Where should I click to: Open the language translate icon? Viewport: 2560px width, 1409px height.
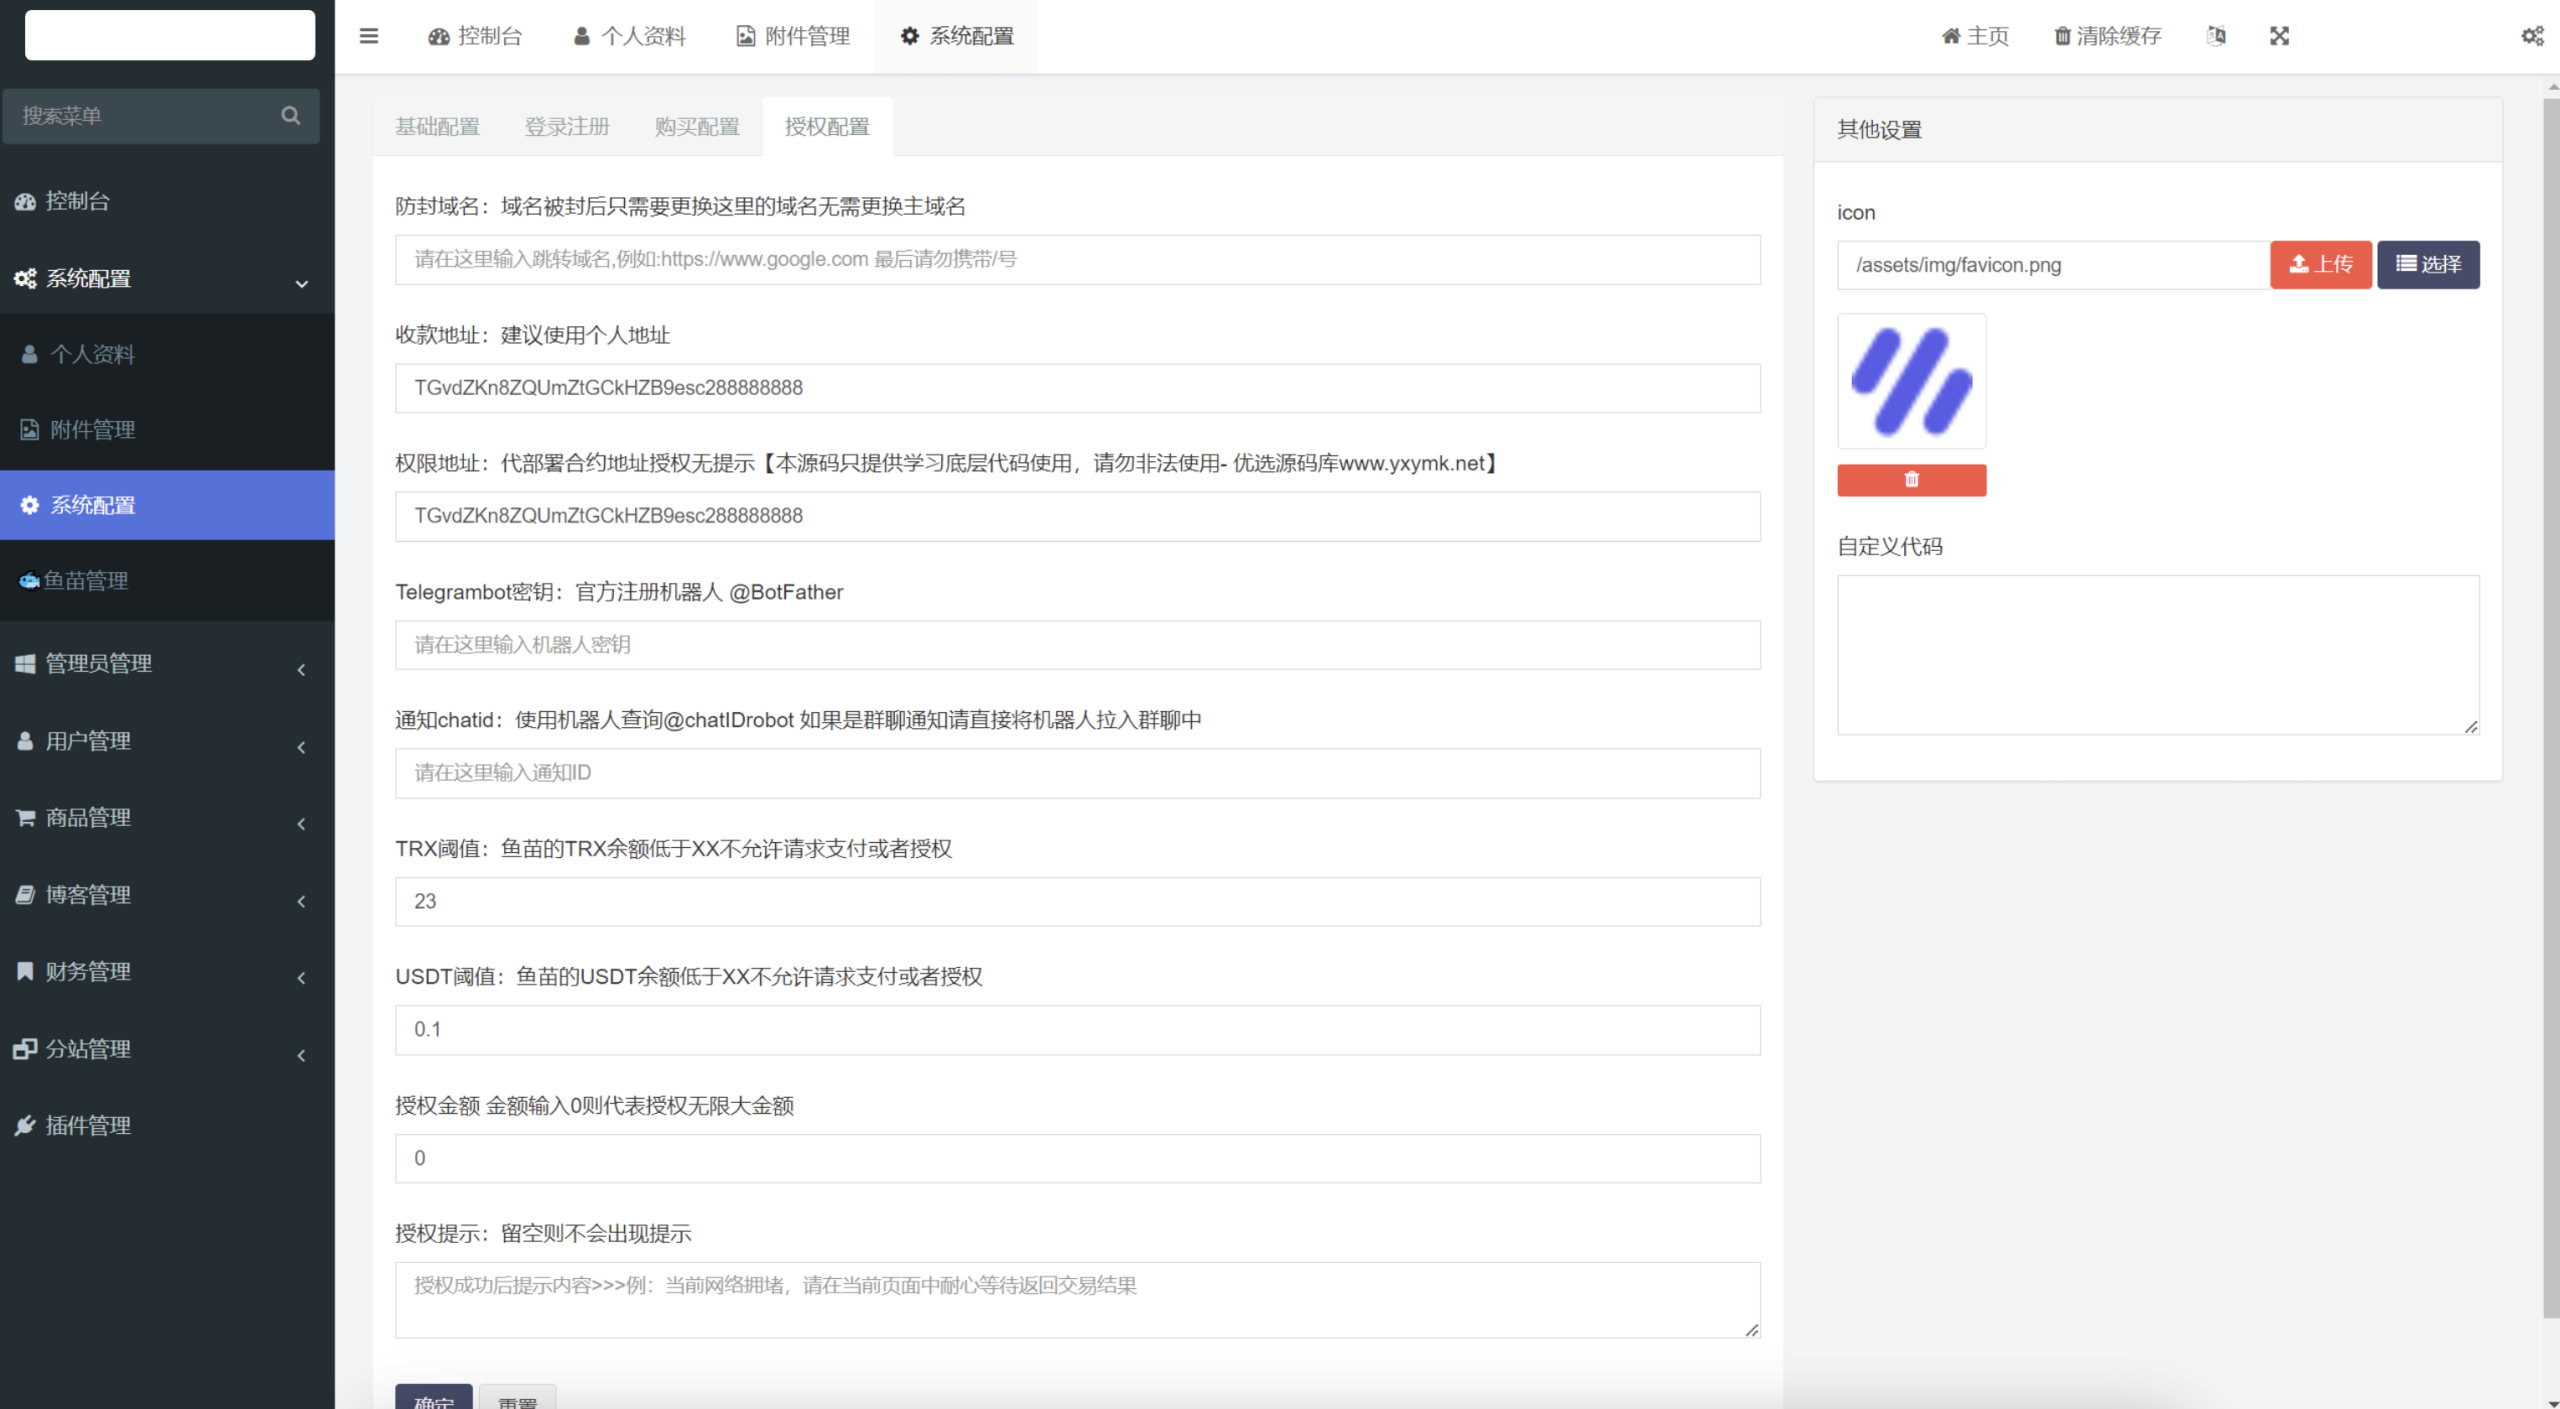click(2216, 36)
